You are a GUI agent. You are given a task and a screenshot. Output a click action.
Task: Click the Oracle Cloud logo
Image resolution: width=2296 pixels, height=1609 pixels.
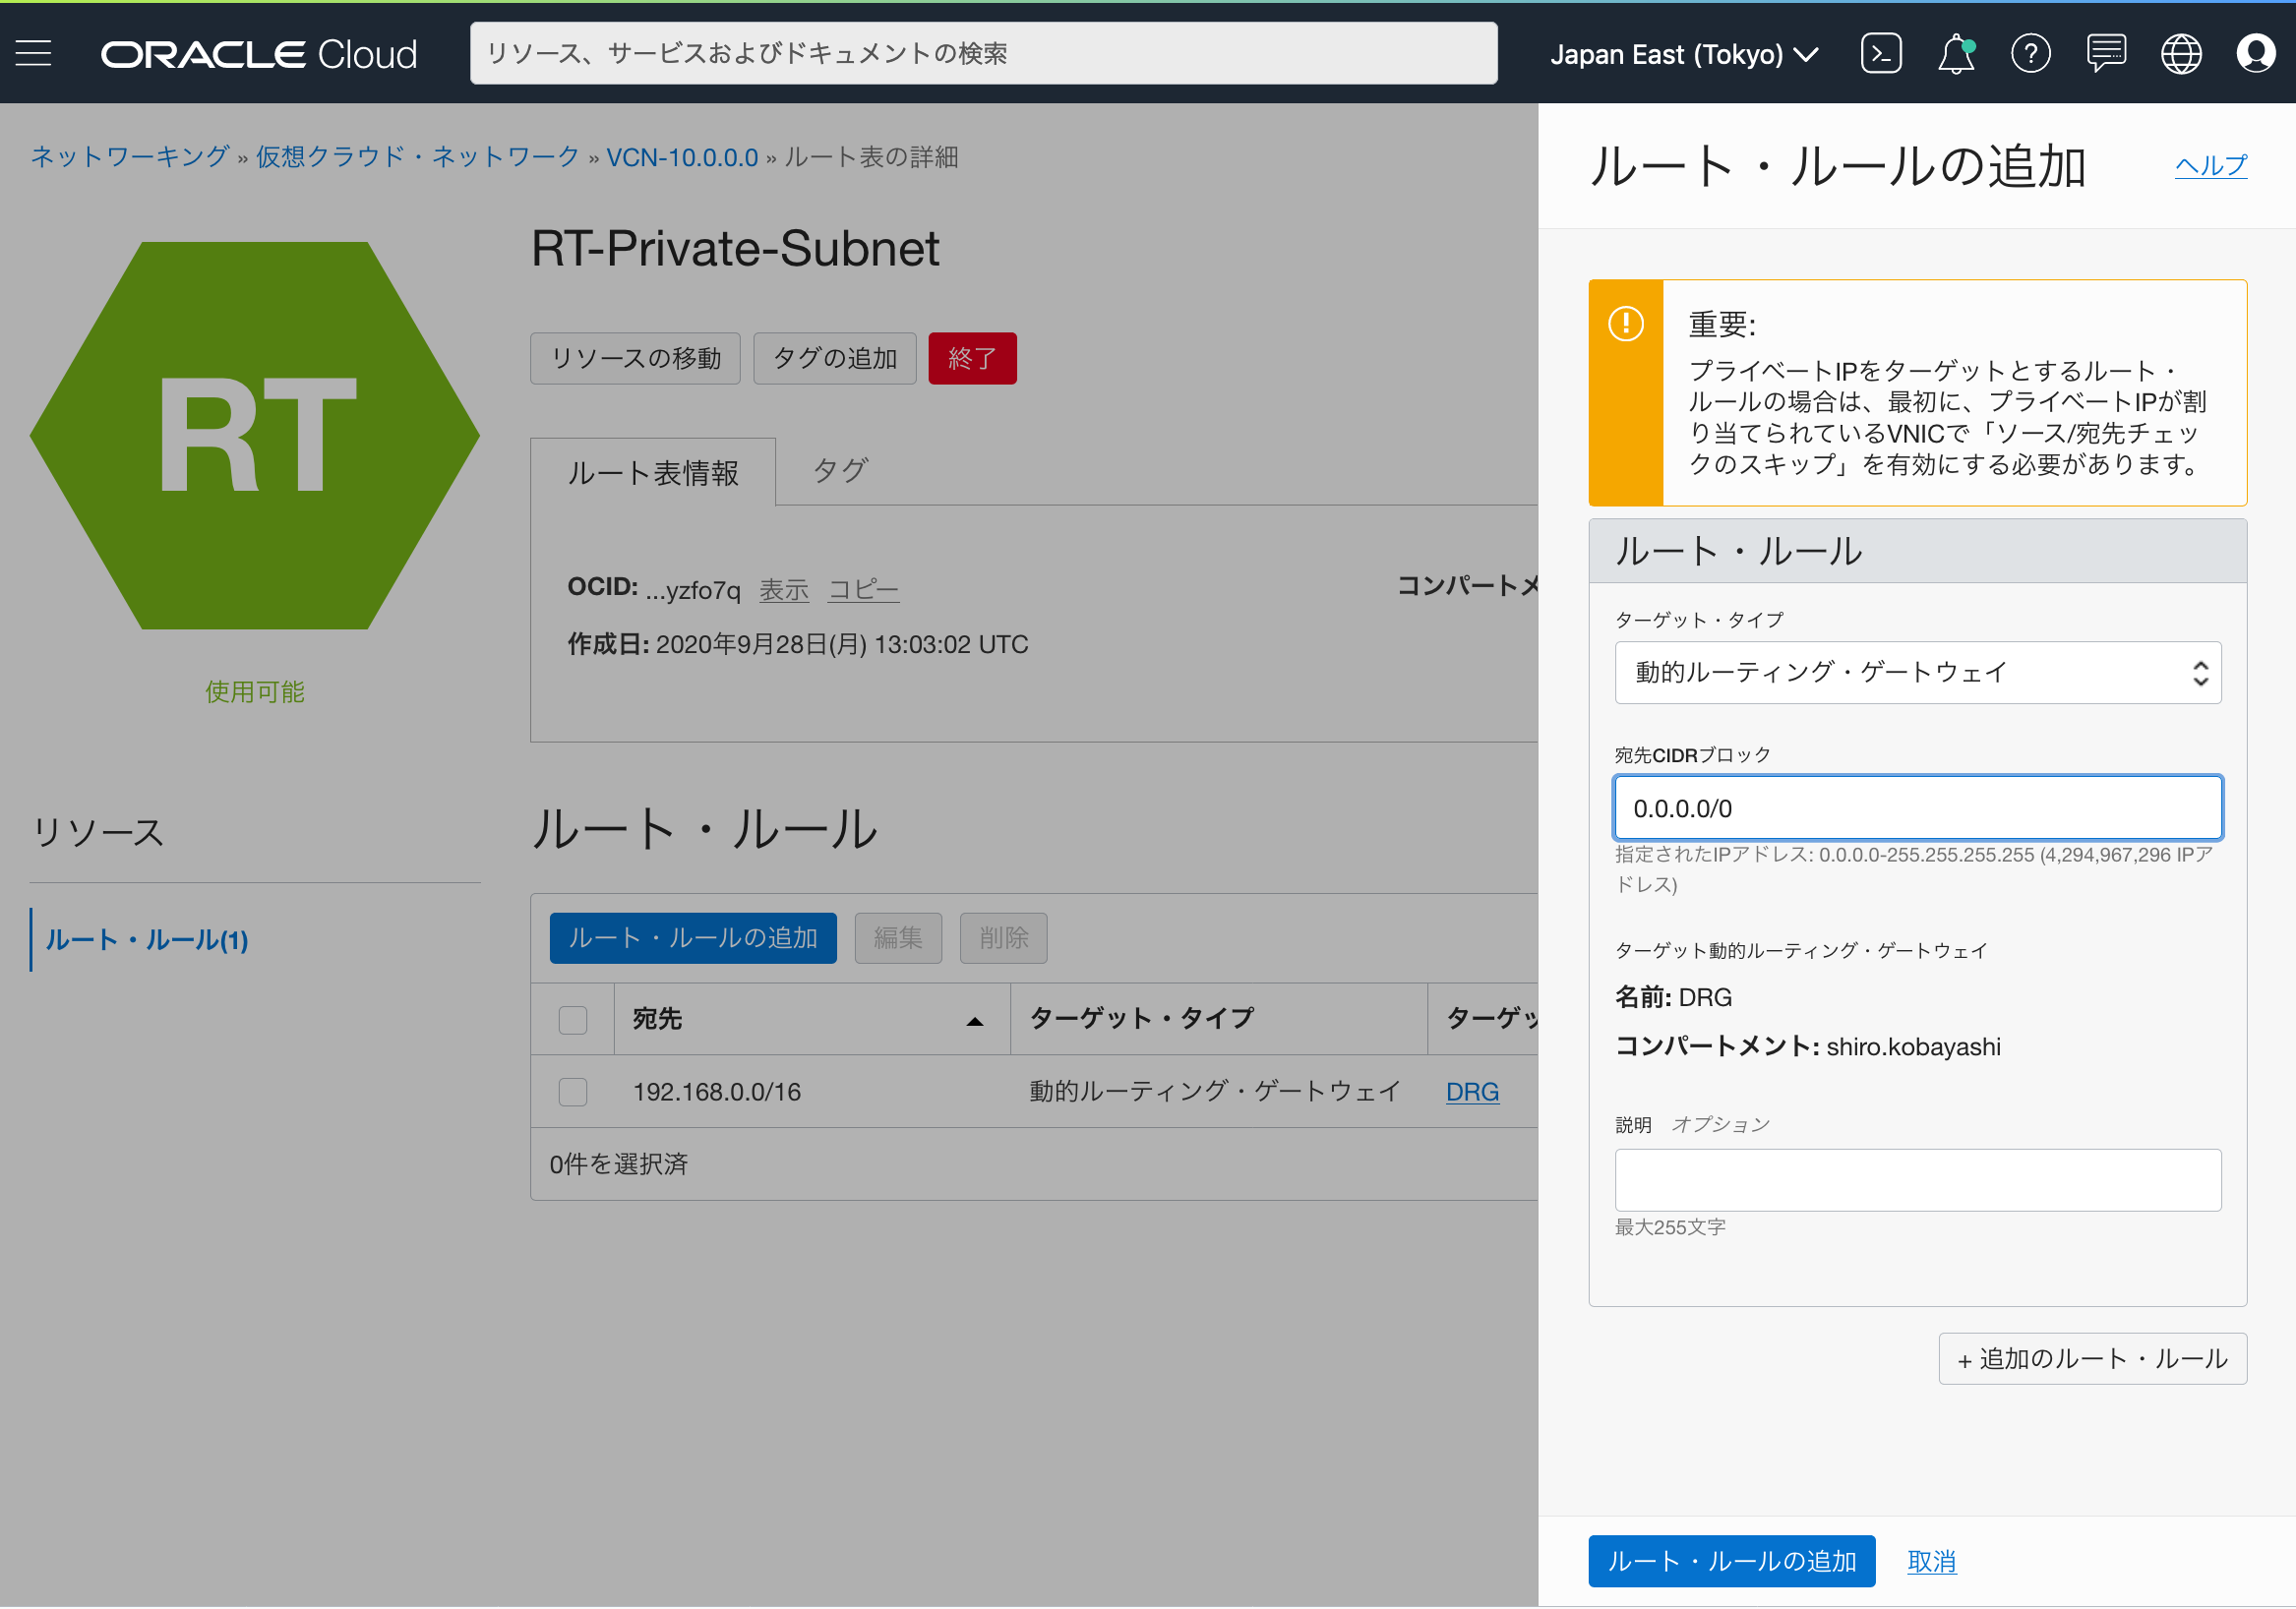(258, 53)
